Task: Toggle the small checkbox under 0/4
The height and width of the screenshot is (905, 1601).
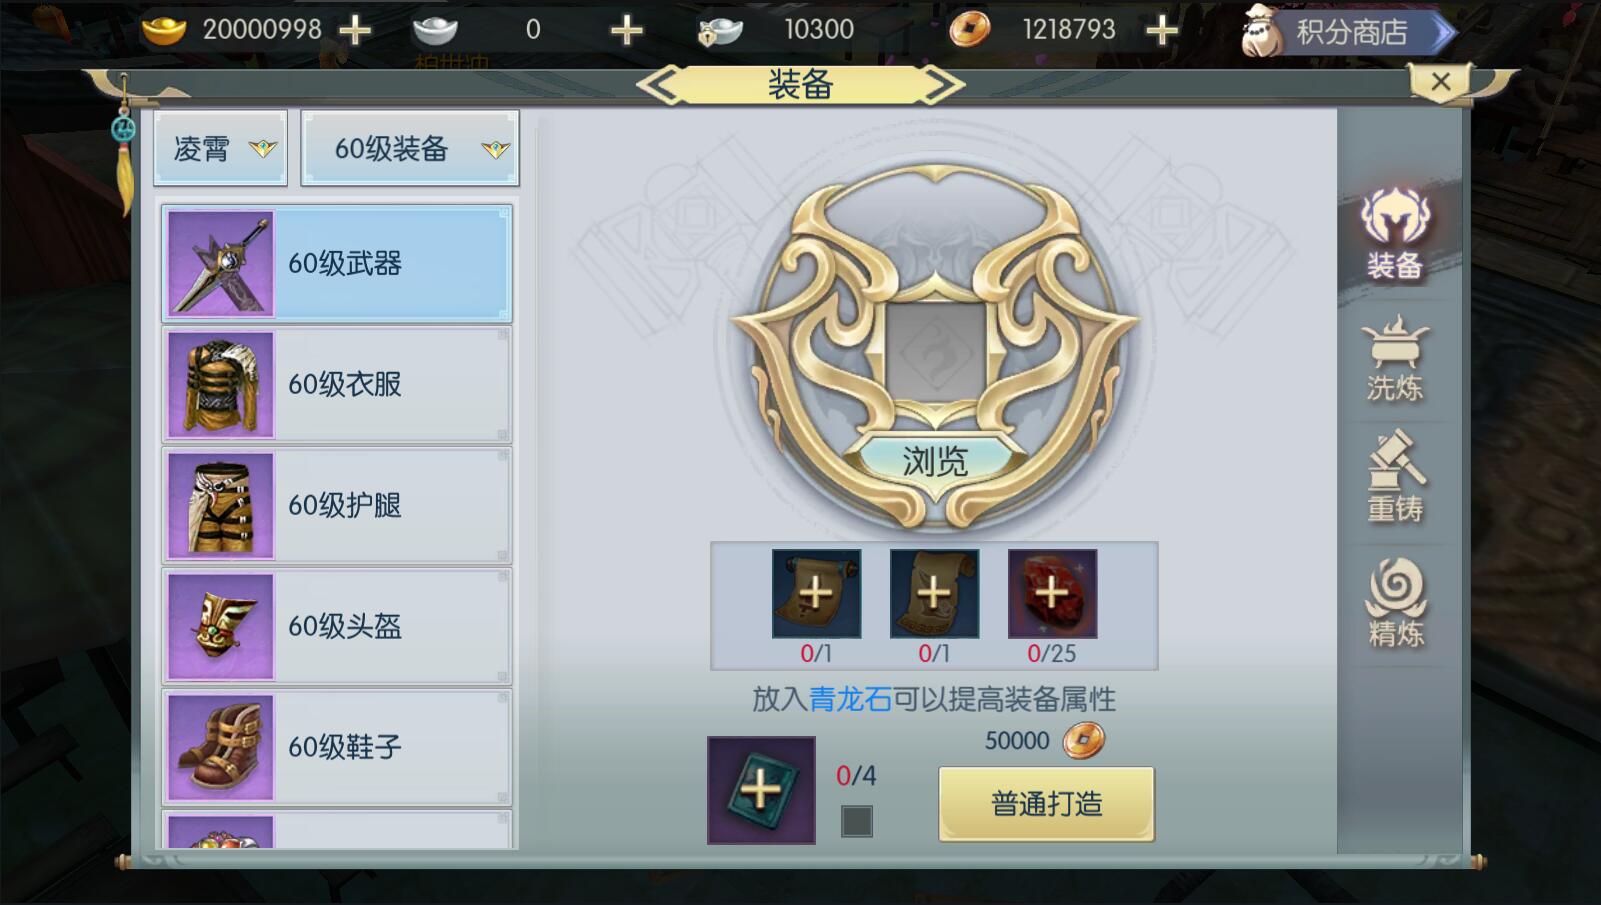Action: coord(857,822)
